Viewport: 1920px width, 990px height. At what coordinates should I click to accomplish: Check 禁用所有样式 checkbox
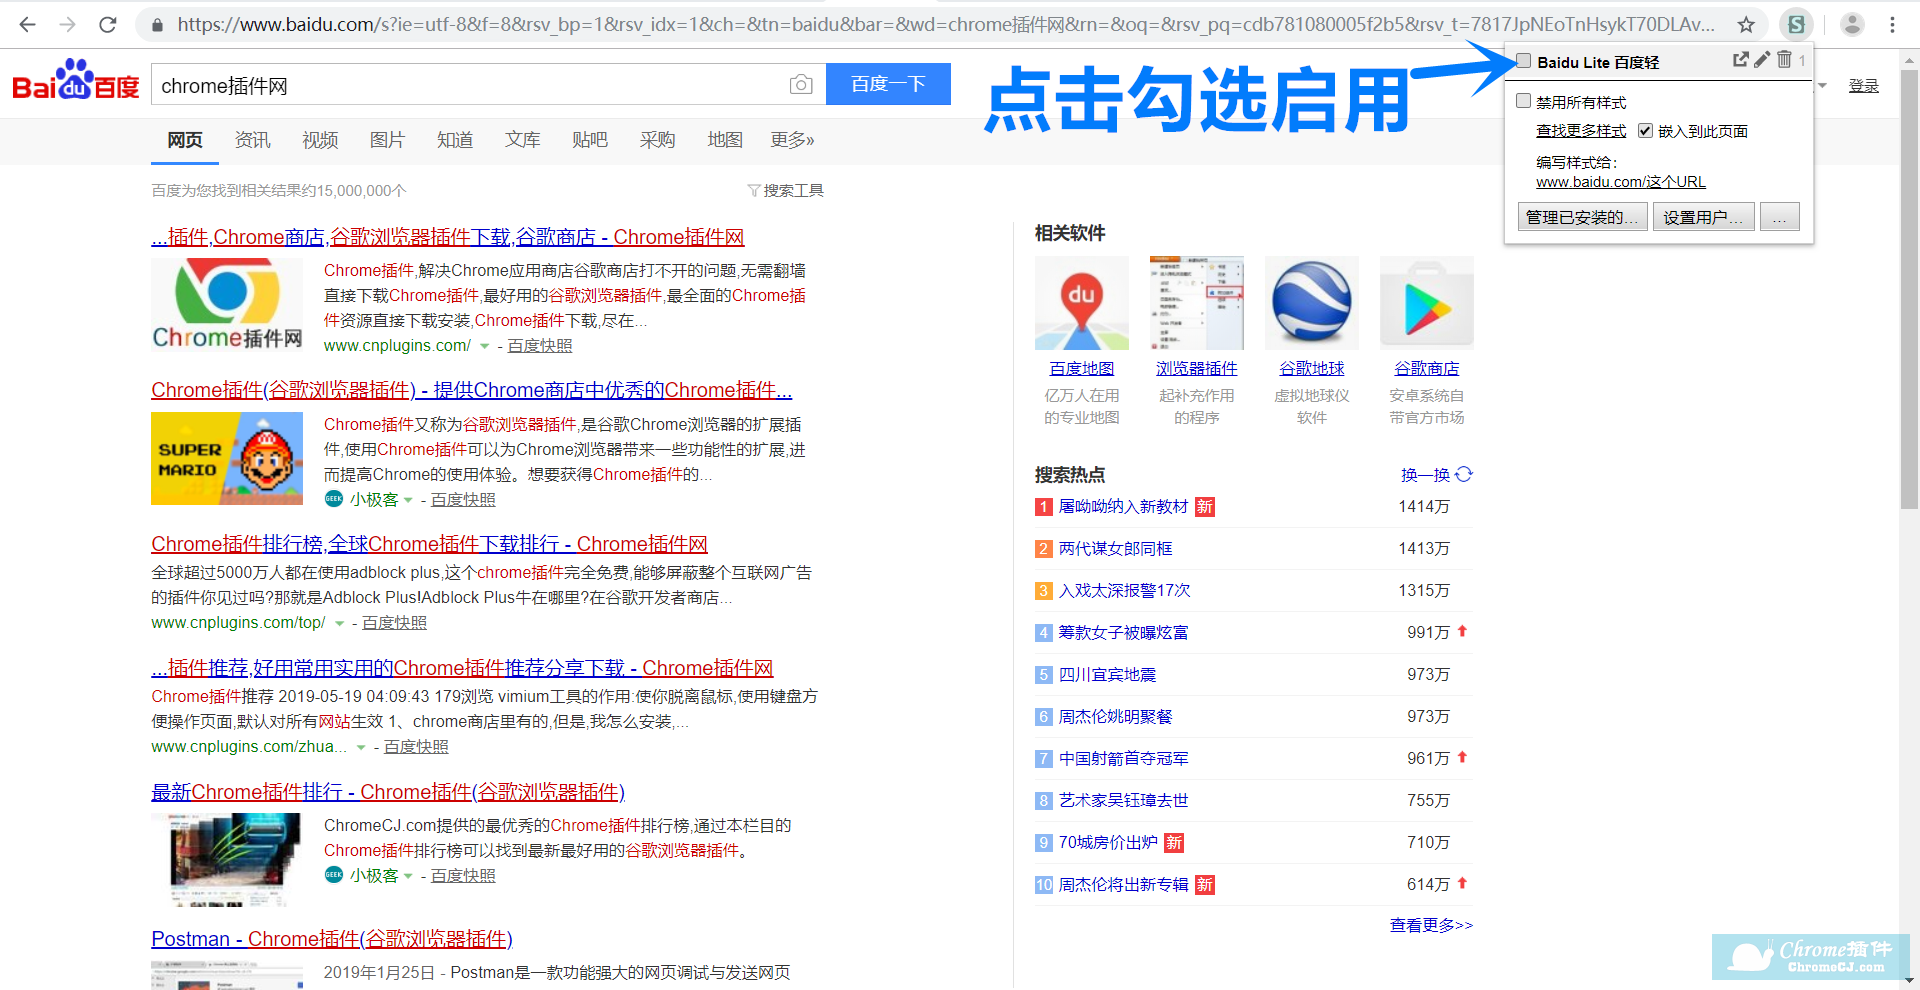[x=1524, y=101]
